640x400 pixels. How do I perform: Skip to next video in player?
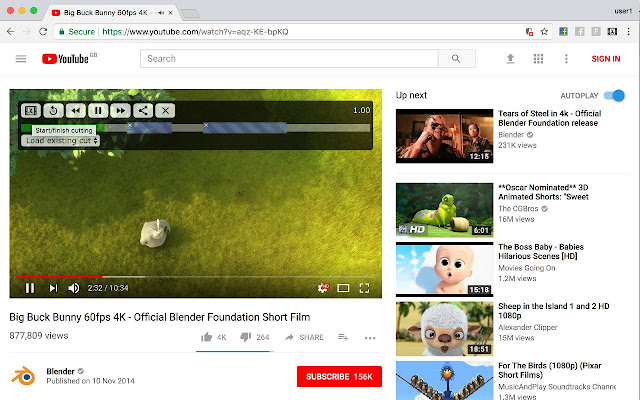pyautogui.click(x=53, y=288)
